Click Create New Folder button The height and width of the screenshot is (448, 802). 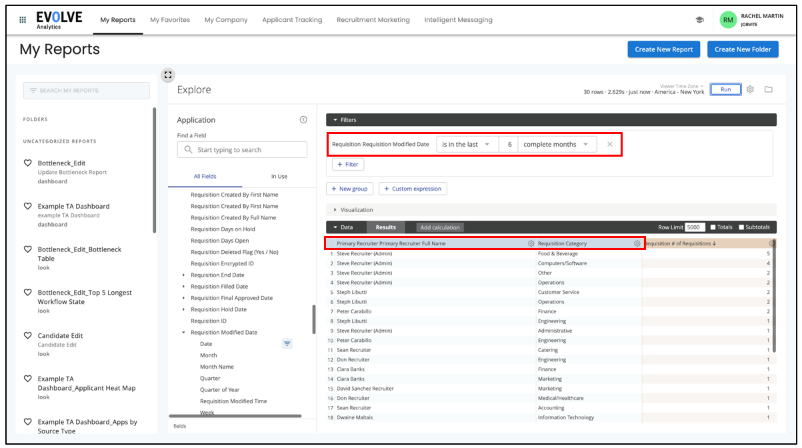click(x=743, y=50)
